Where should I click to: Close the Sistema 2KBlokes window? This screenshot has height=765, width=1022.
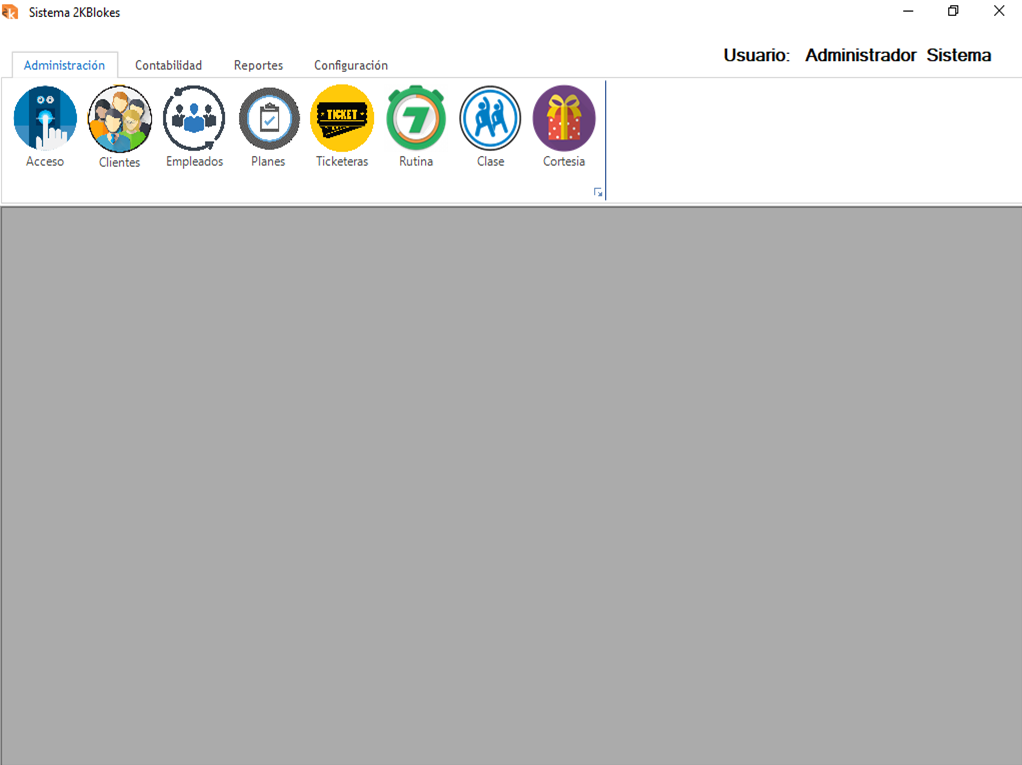pyautogui.click(x=999, y=12)
